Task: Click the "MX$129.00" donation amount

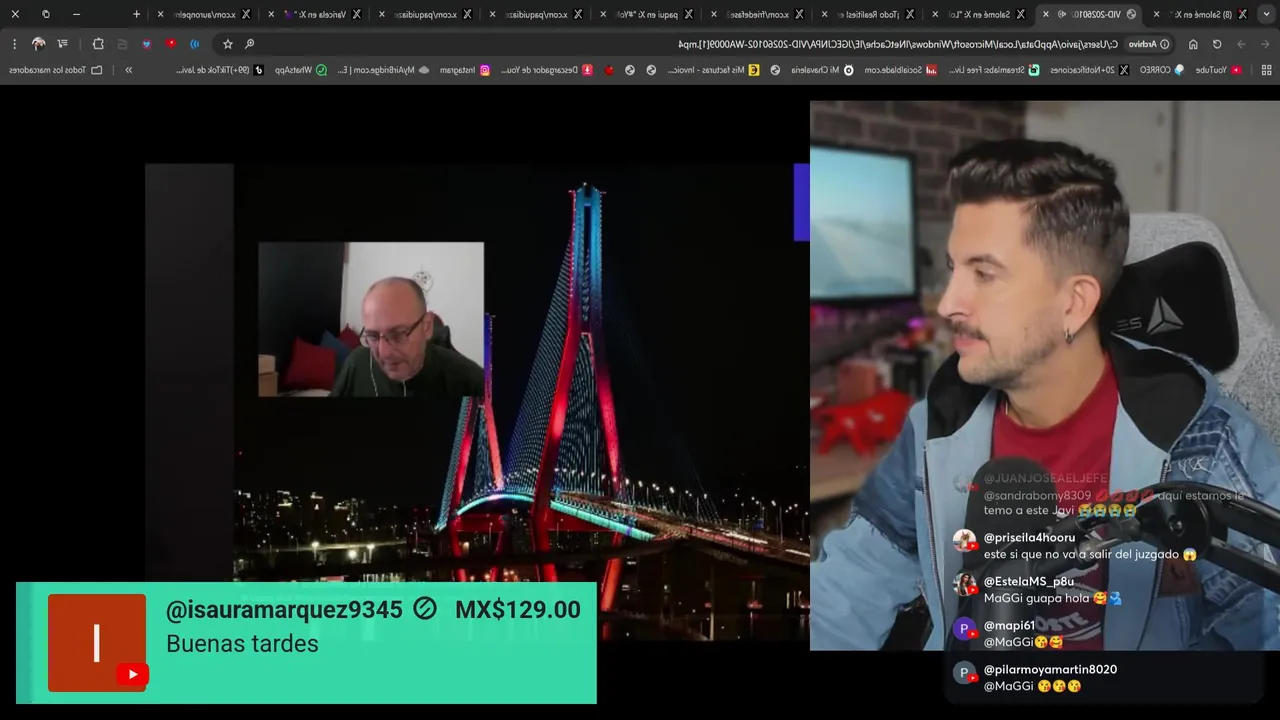Action: [517, 610]
